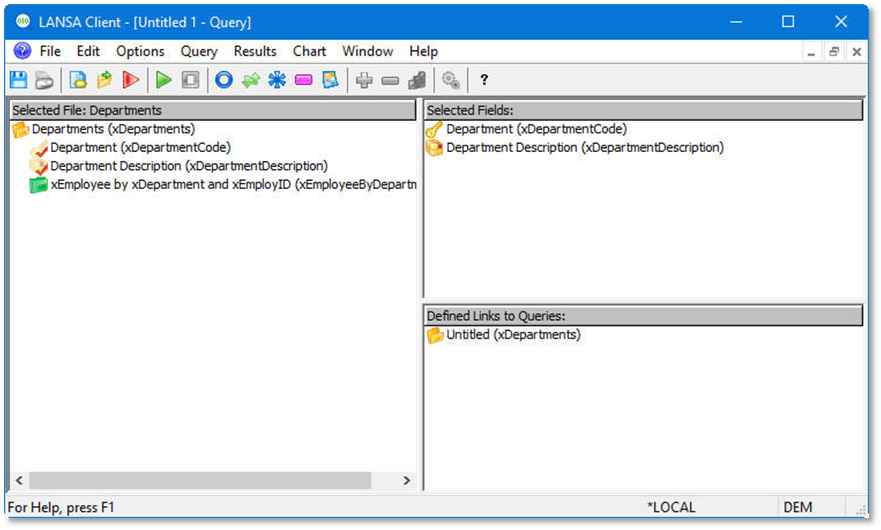
Task: Click the grey printer icon
Action: (x=44, y=80)
